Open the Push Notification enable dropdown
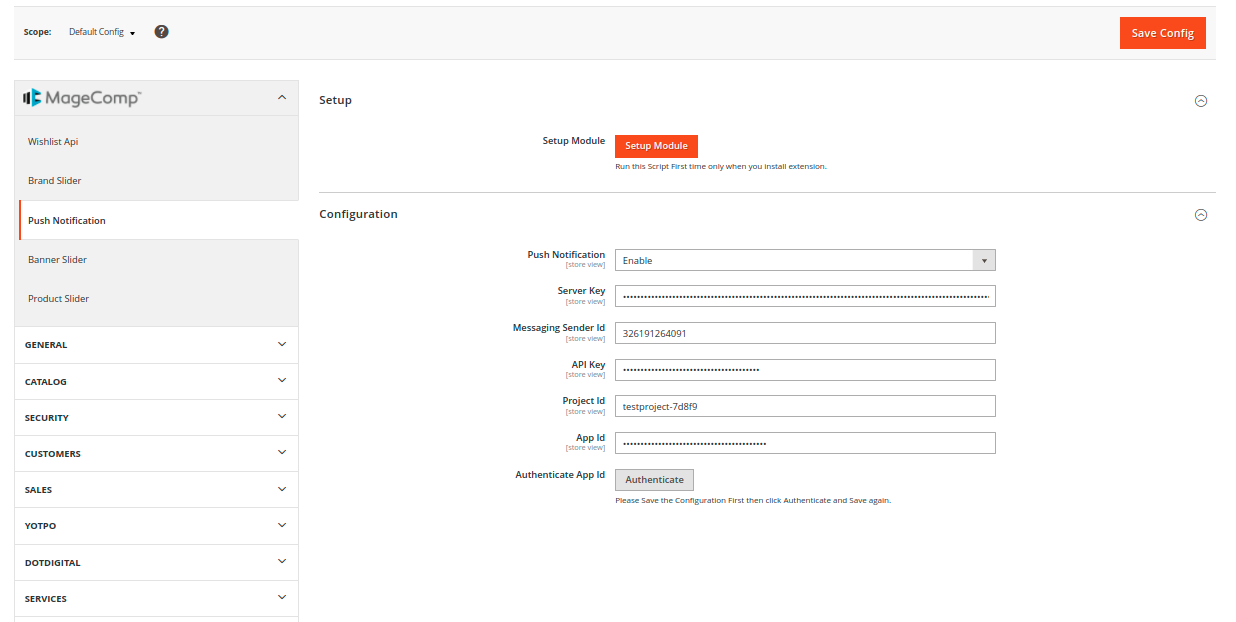The height and width of the screenshot is (622, 1236). (983, 259)
